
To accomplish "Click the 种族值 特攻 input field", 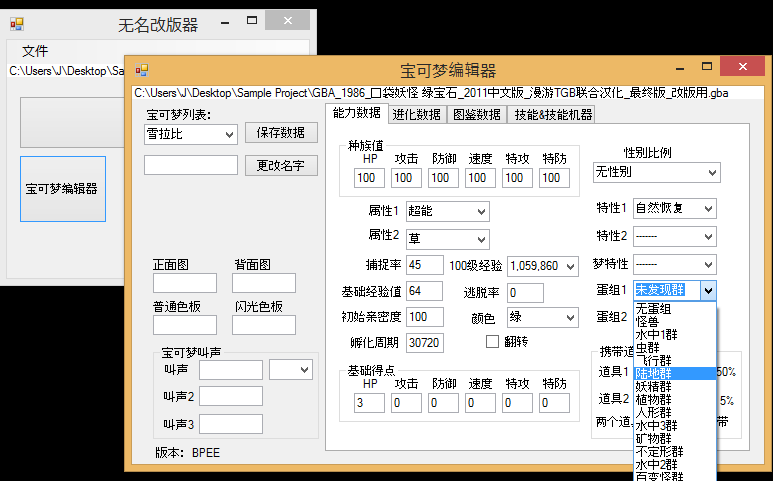I will click(x=517, y=178).
